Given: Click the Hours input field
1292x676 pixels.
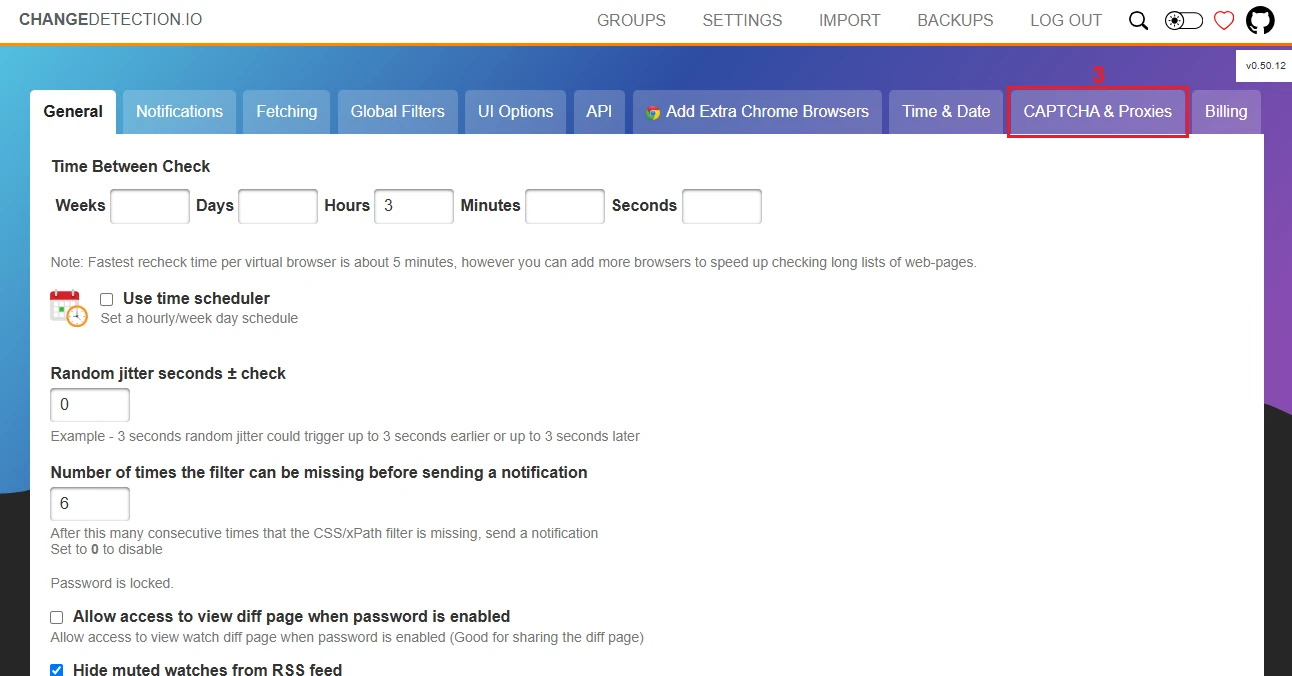Looking at the screenshot, I should coord(414,206).
